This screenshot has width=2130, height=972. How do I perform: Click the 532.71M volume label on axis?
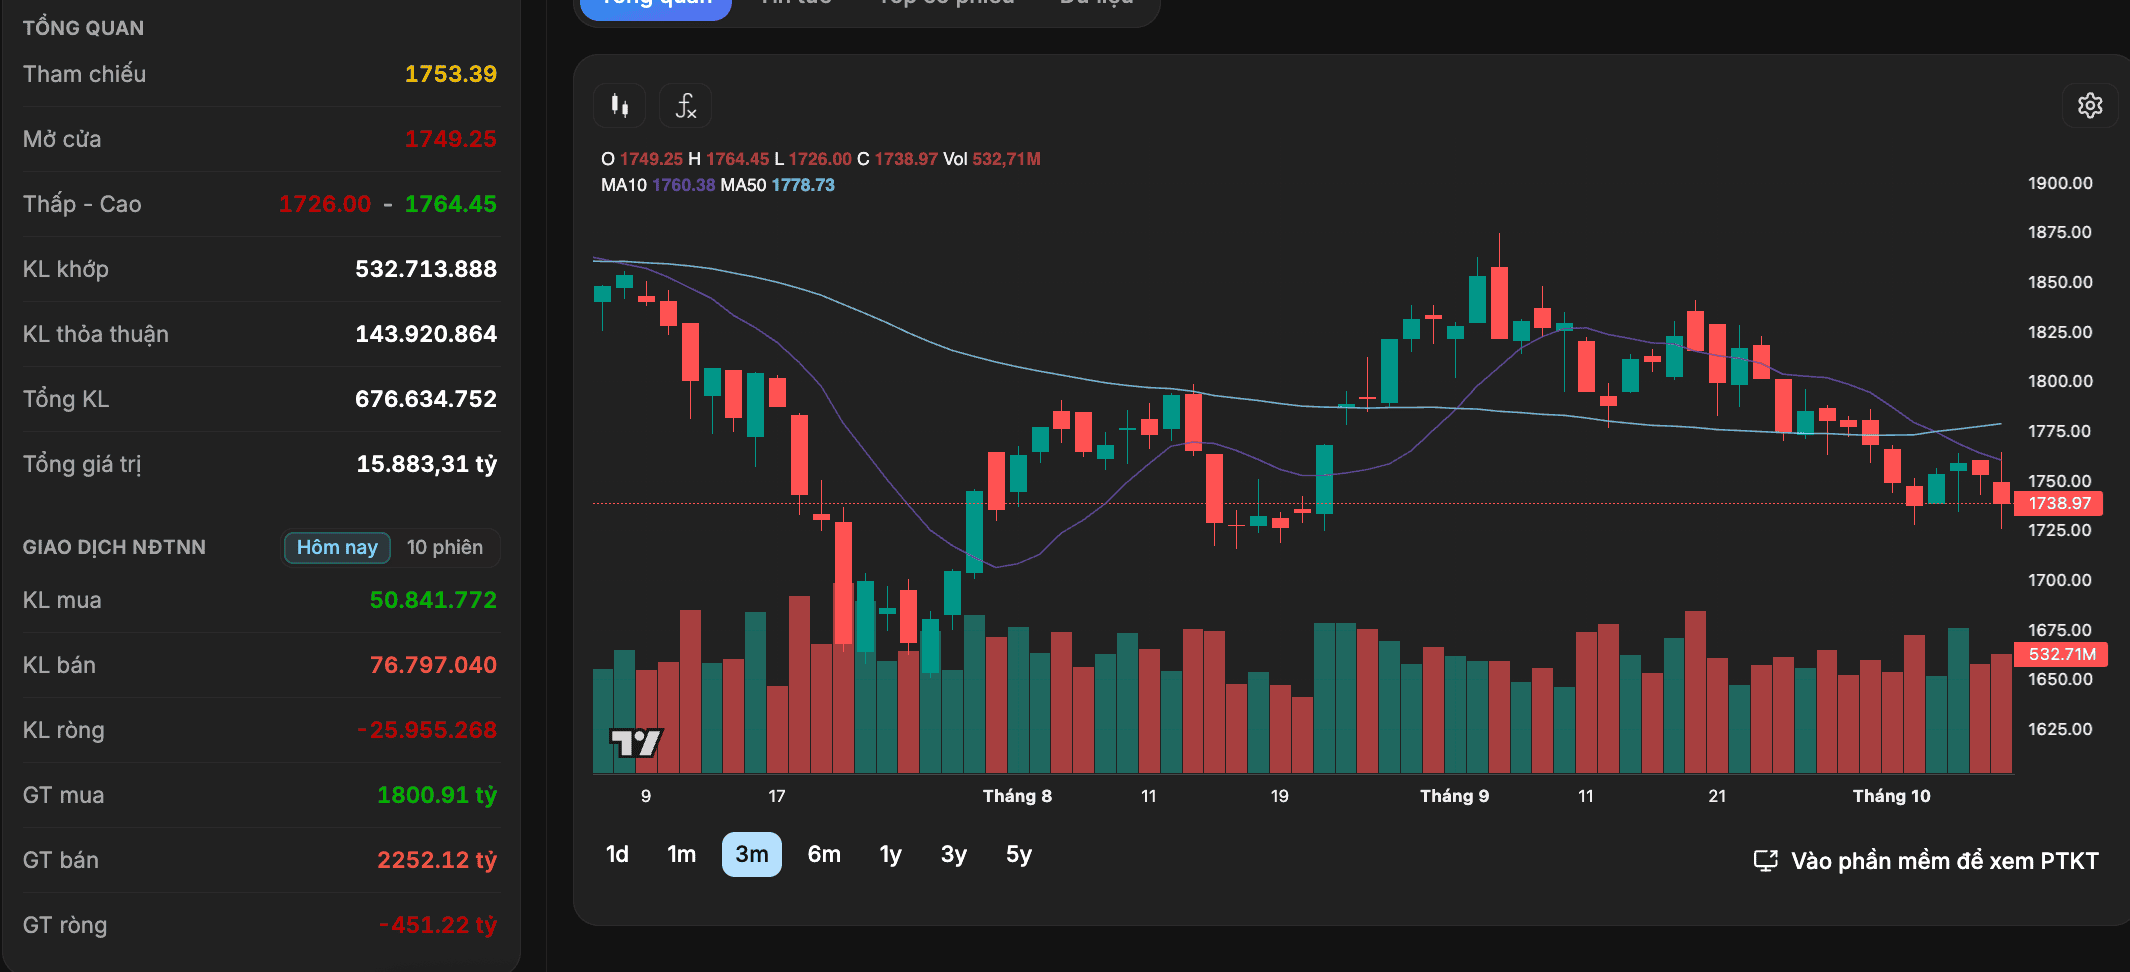coord(2062,654)
